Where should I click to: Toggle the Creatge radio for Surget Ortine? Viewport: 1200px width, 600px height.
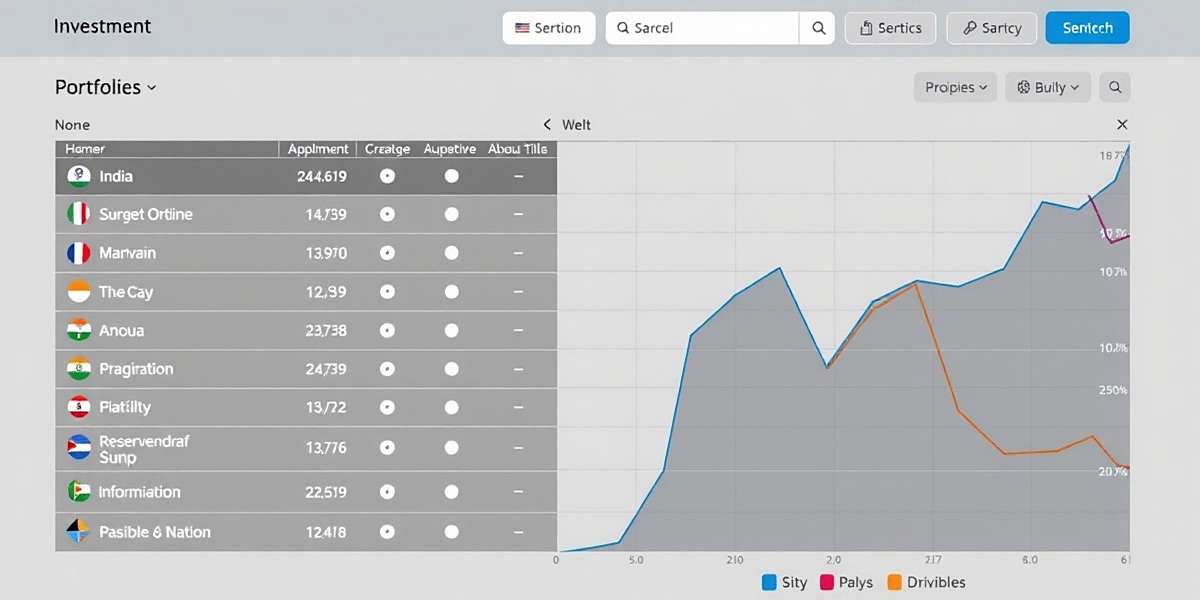(x=387, y=214)
